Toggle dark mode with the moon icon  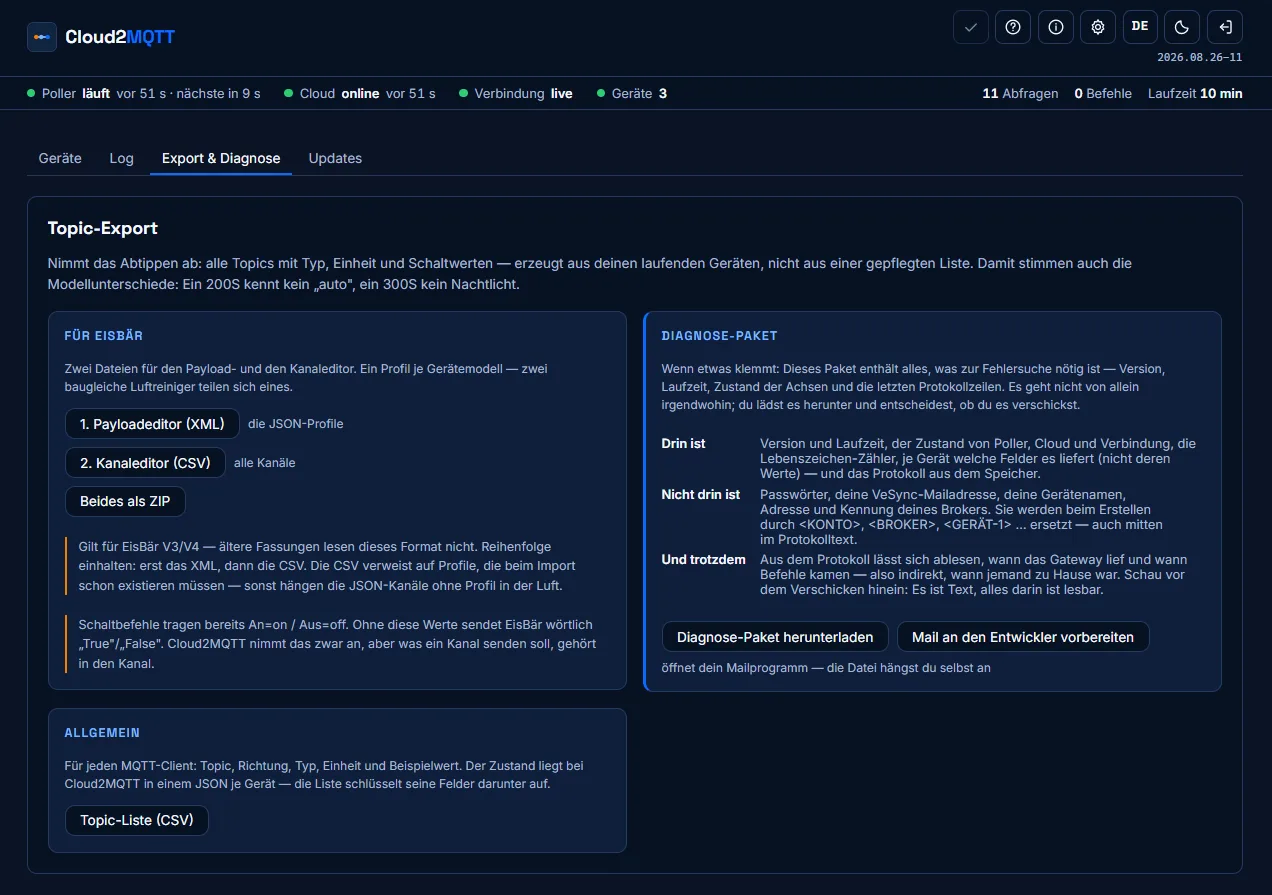coord(1182,27)
